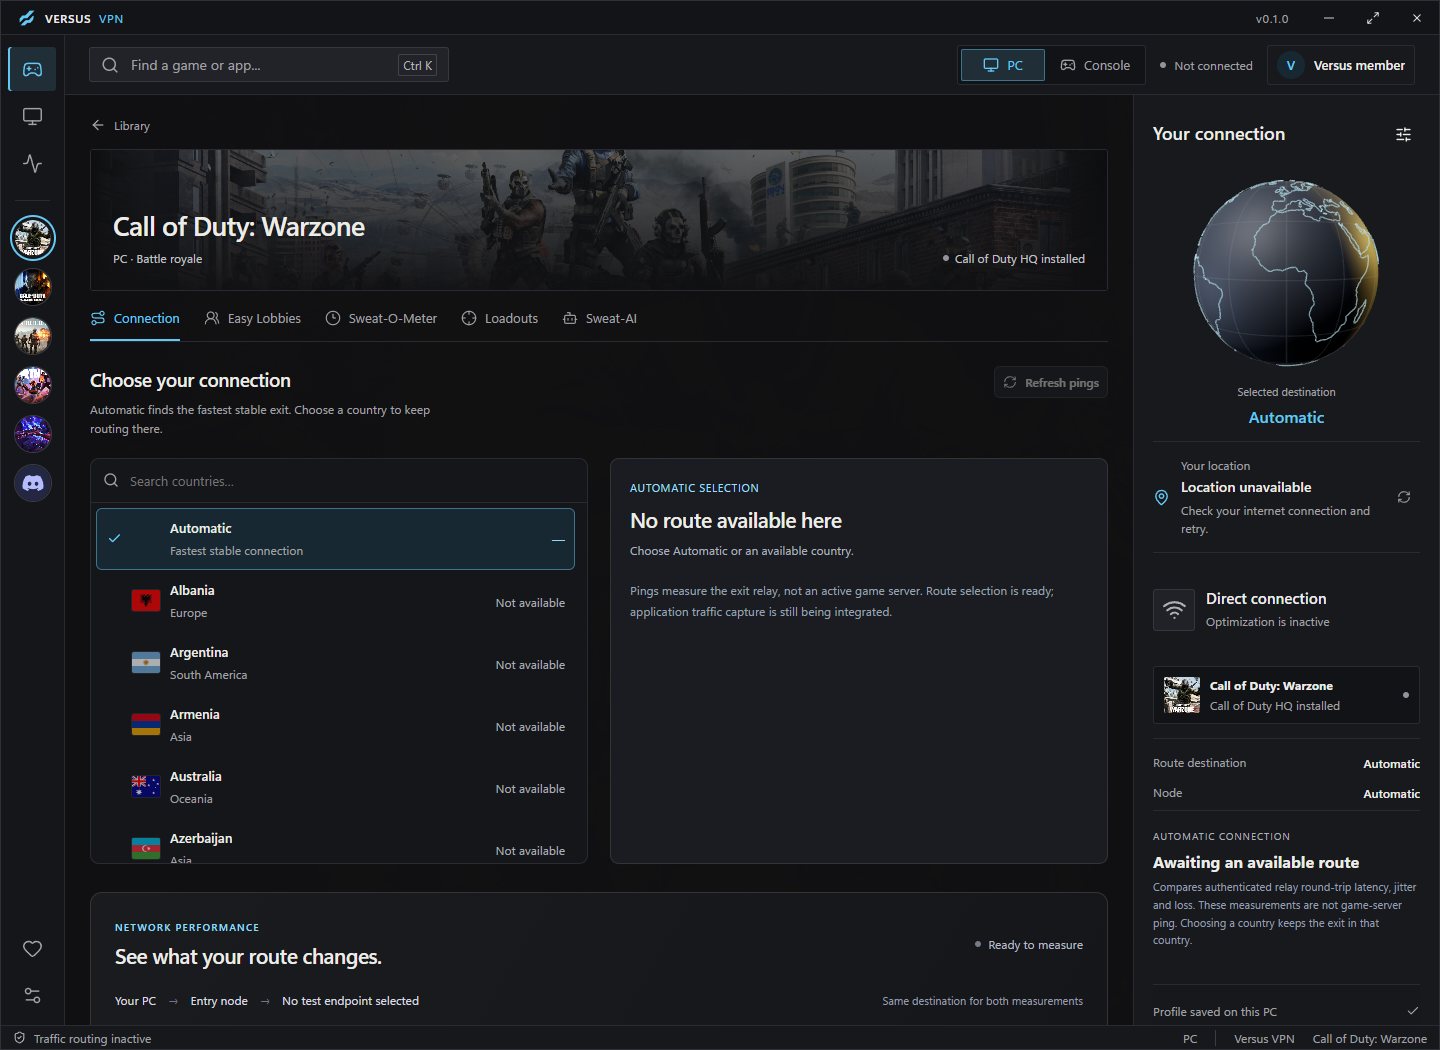Select Argentina from the country list
This screenshot has width=1440, height=1050.
[335, 663]
